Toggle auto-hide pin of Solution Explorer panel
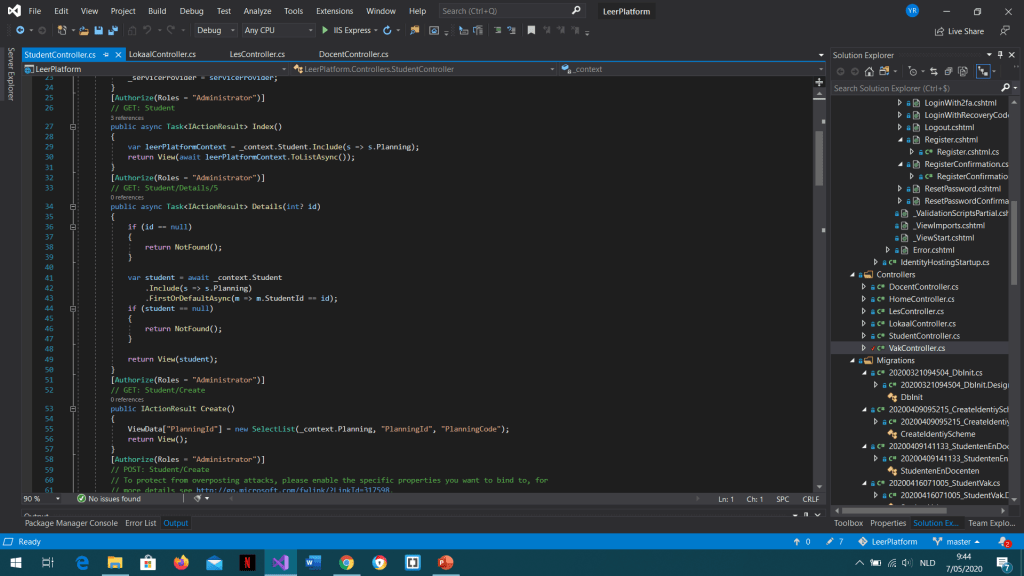 (x=1001, y=55)
